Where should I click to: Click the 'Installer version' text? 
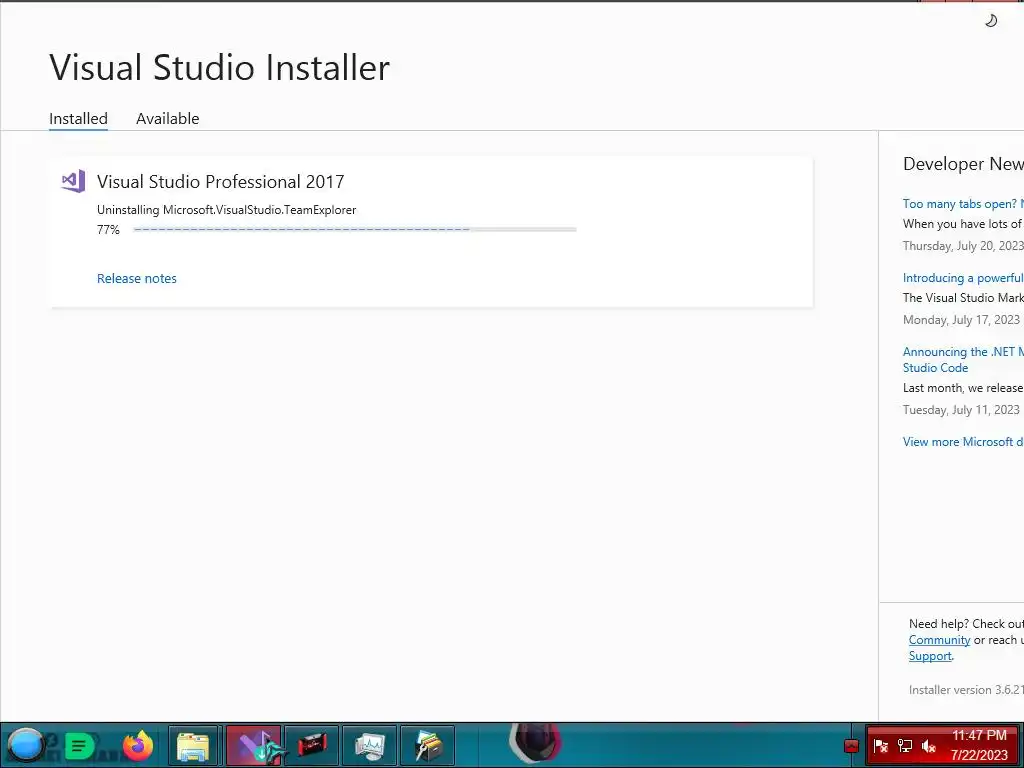pos(966,690)
